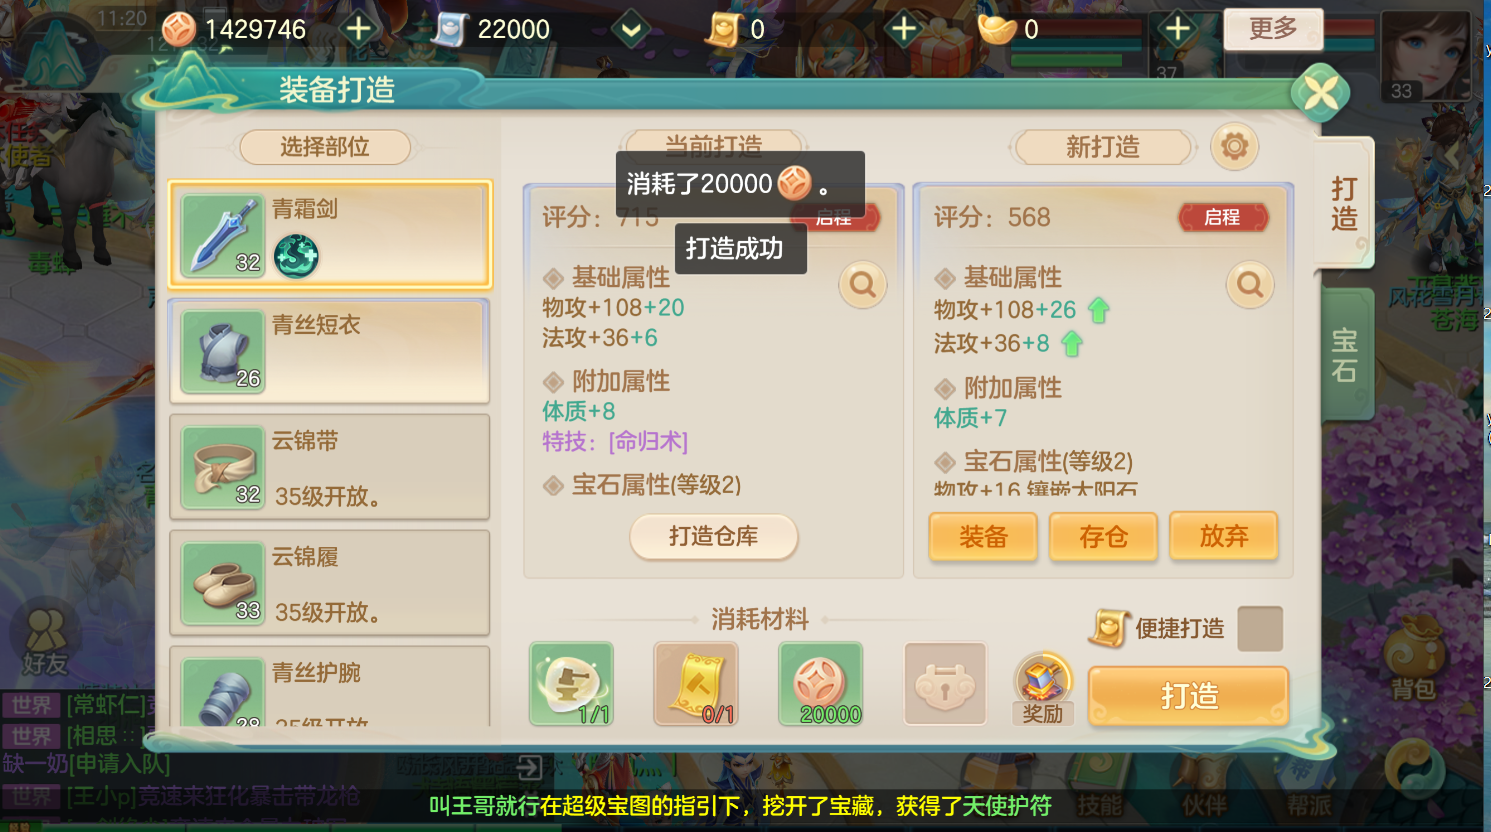
Task: Switch to the 宝石 tab
Action: pyautogui.click(x=1346, y=355)
